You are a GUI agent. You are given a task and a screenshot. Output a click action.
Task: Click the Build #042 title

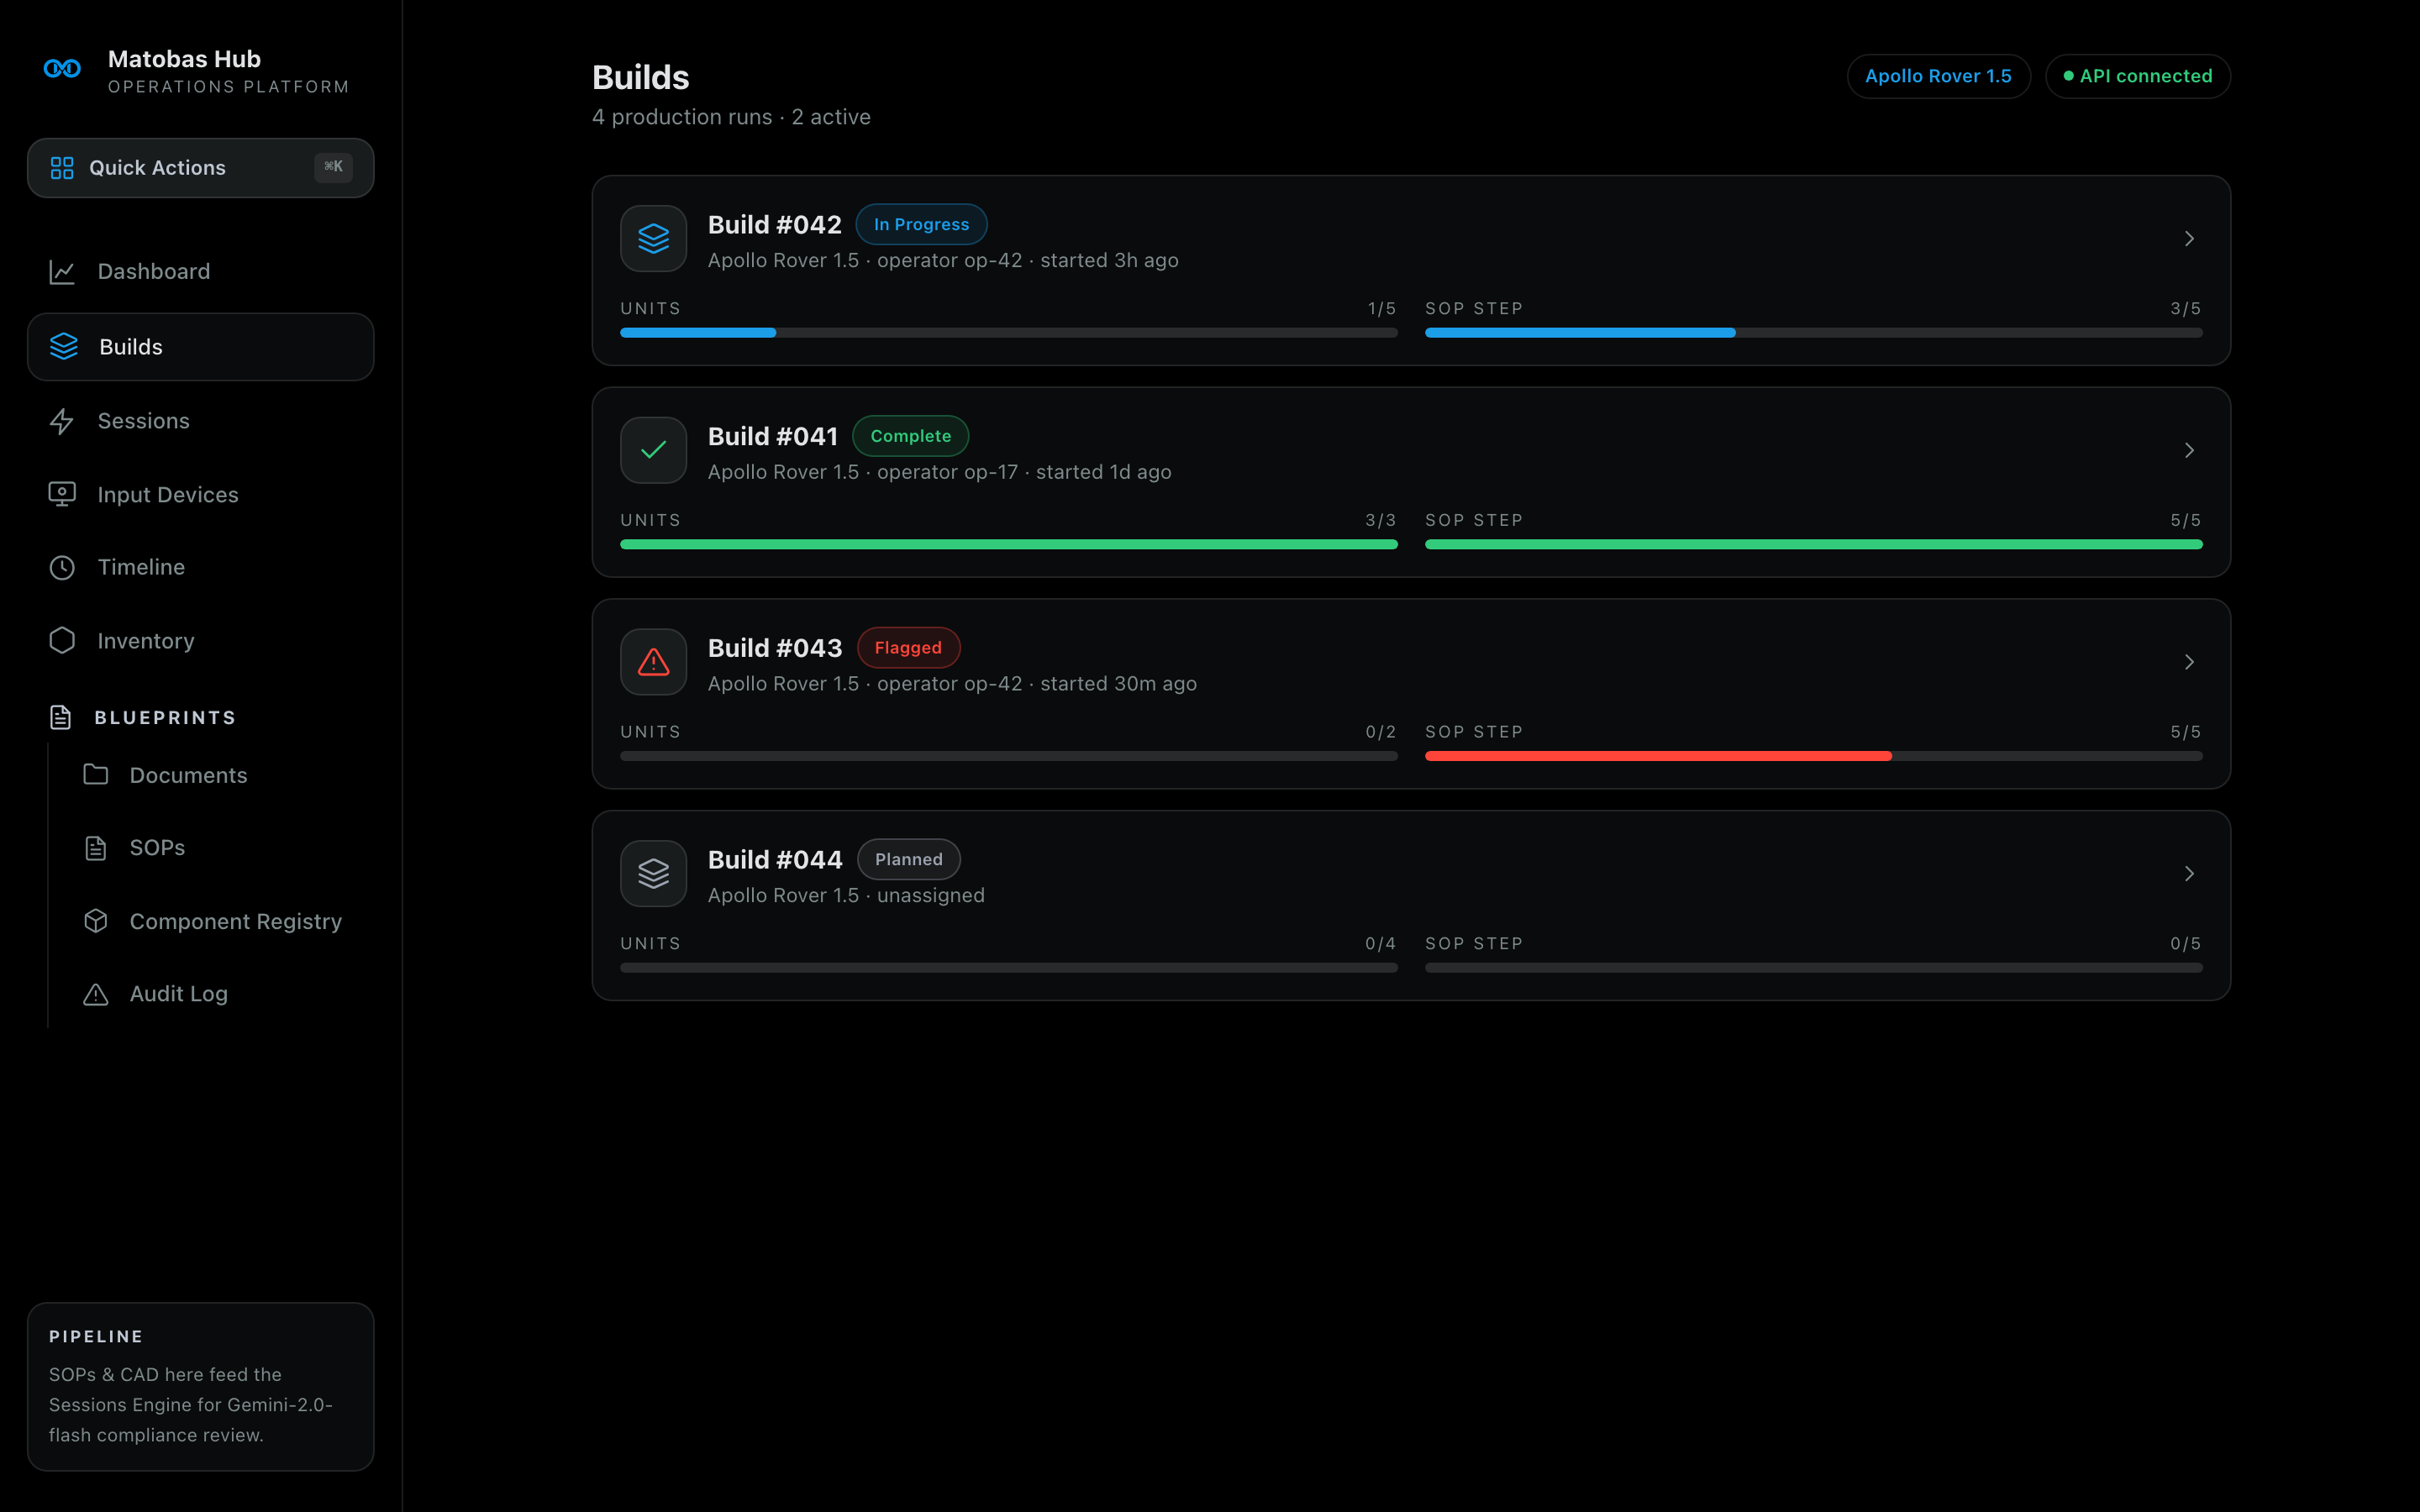[x=775, y=225]
